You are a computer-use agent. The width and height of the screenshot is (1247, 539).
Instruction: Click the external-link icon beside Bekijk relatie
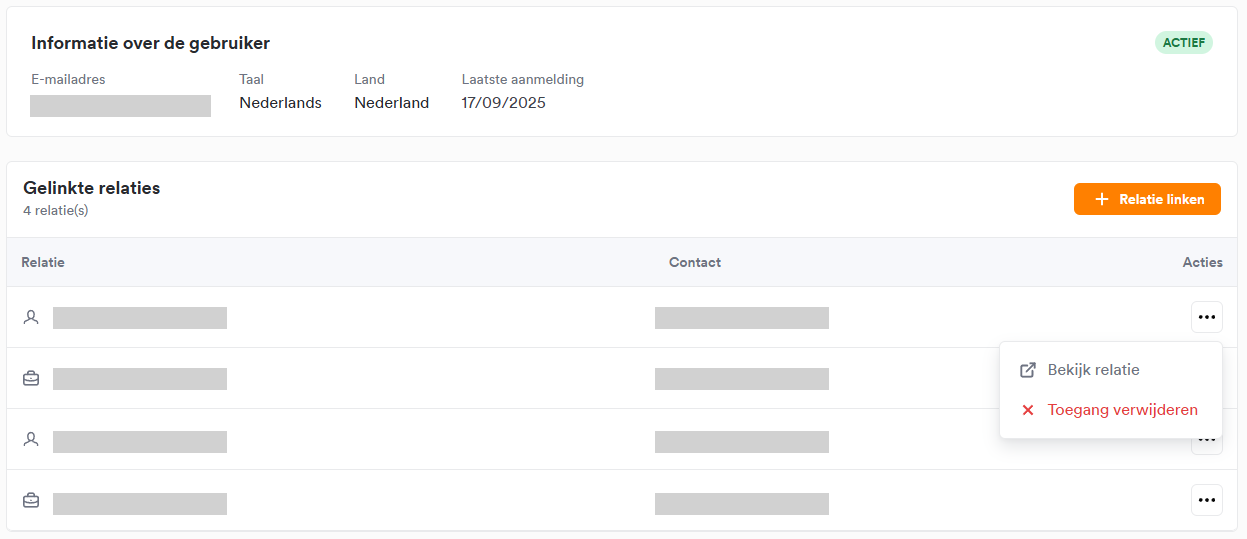click(x=1027, y=370)
